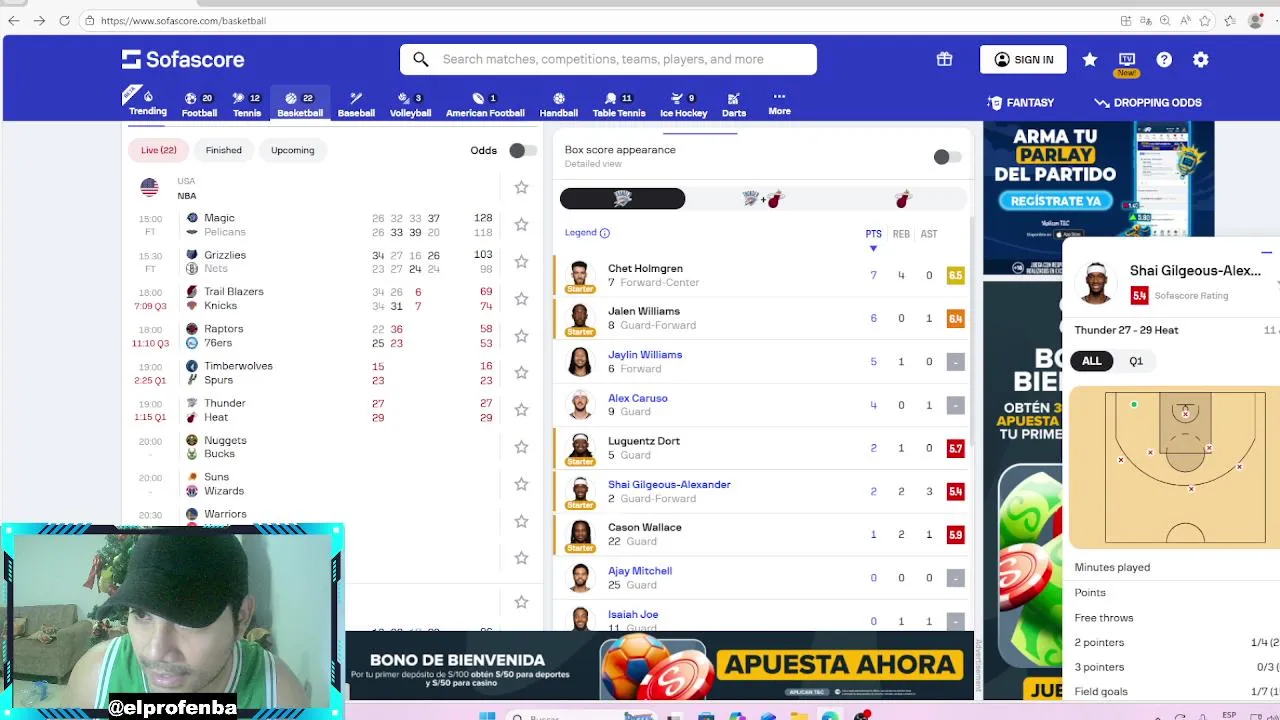The height and width of the screenshot is (720, 1280).
Task: Favorite the Raptors vs 76ers match
Action: (x=521, y=335)
